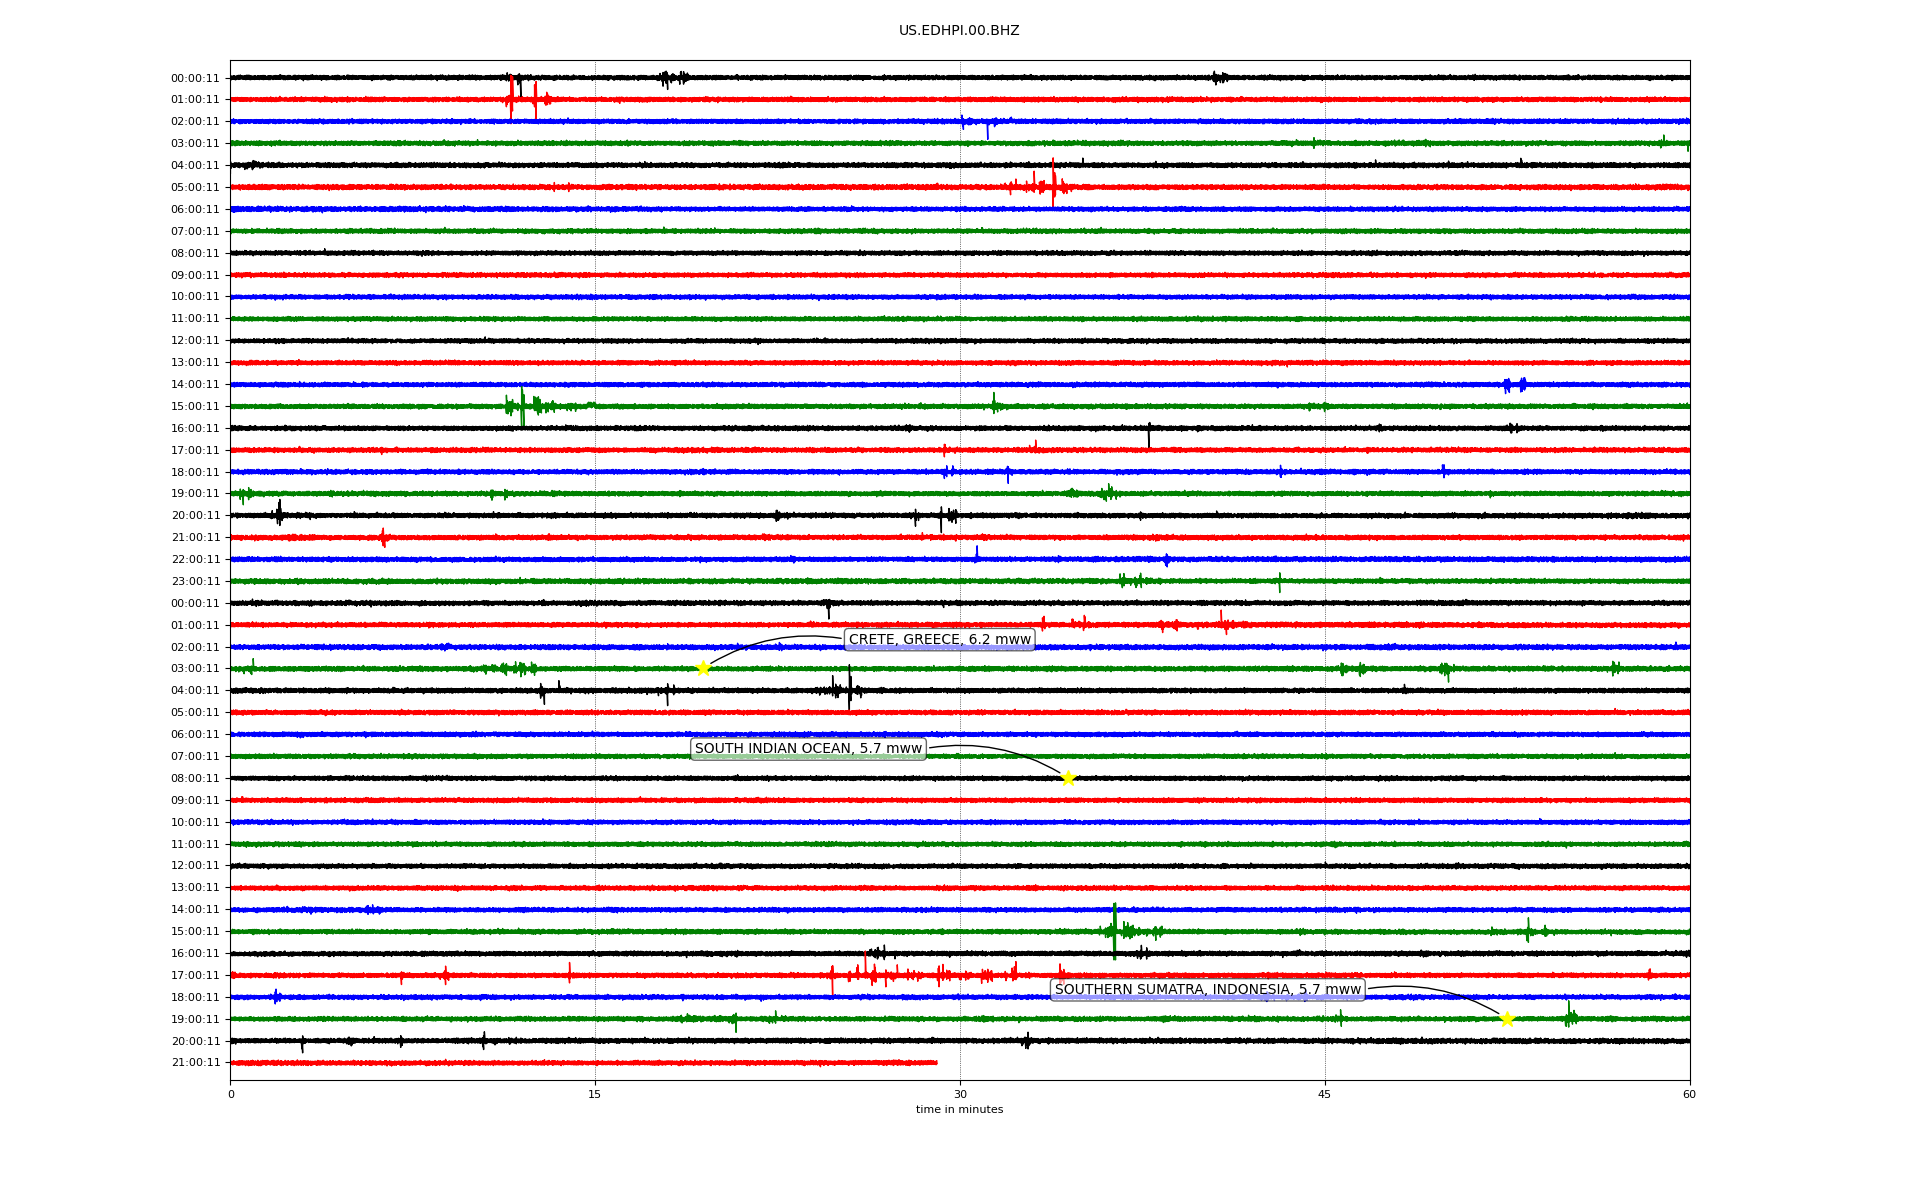Click the 21:00:11 label of the short final trace
Viewport: 1920px width, 1200px height.
pos(195,1063)
